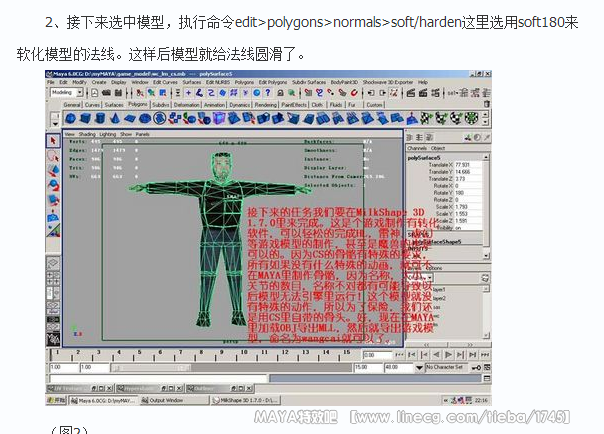Click the New Scene icon on status line
The width and height of the screenshot is (604, 434).
pos(95,93)
